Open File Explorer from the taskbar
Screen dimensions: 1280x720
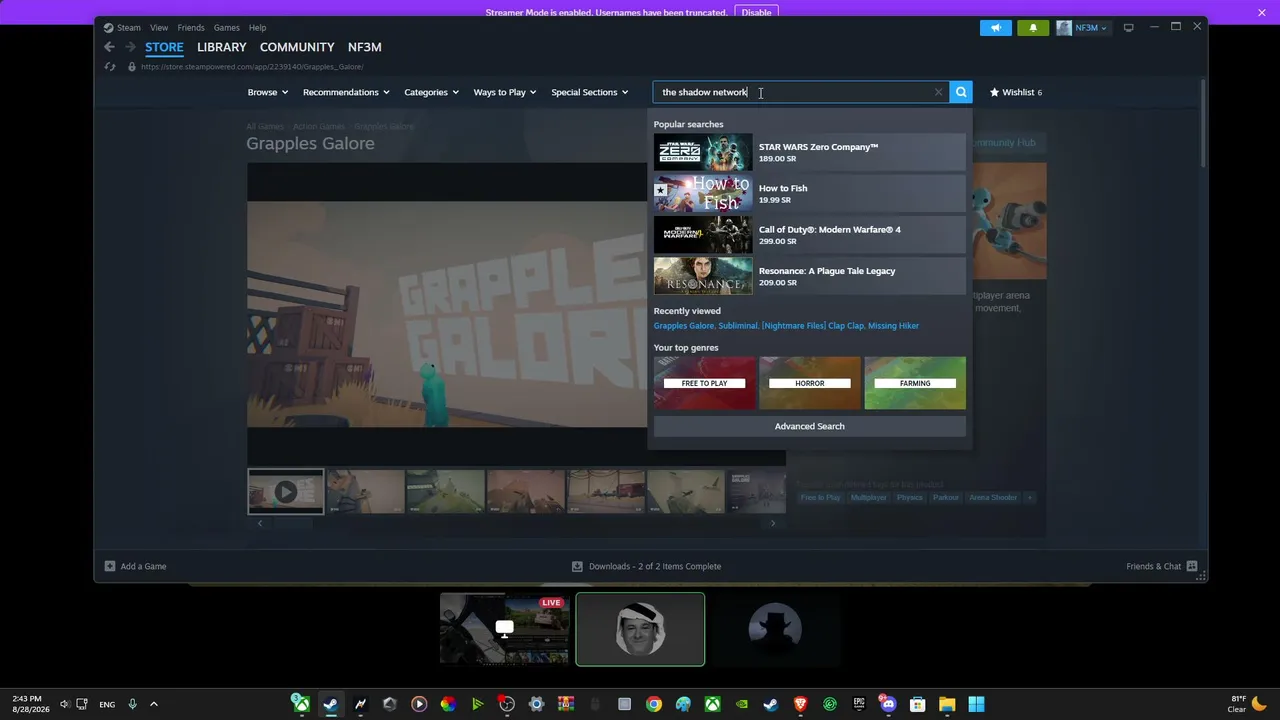947,704
